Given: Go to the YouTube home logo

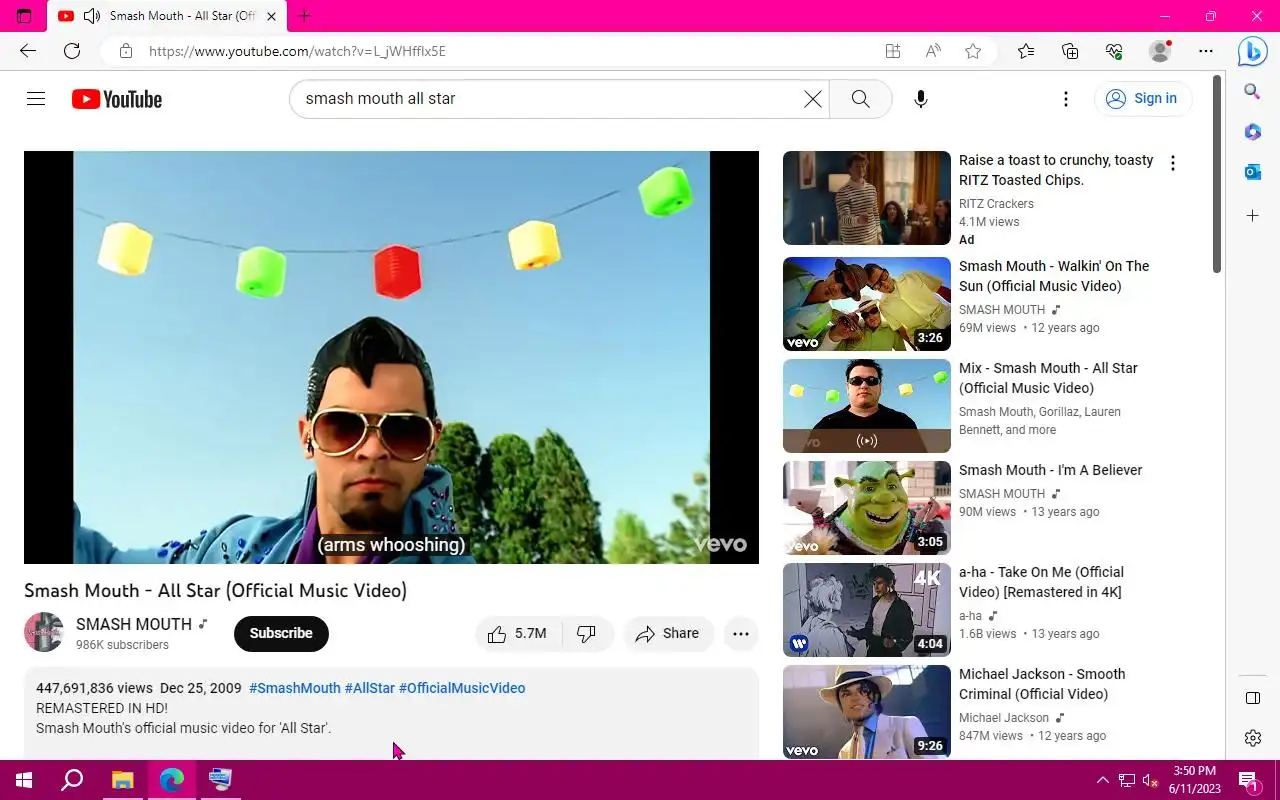Looking at the screenshot, I should [117, 99].
